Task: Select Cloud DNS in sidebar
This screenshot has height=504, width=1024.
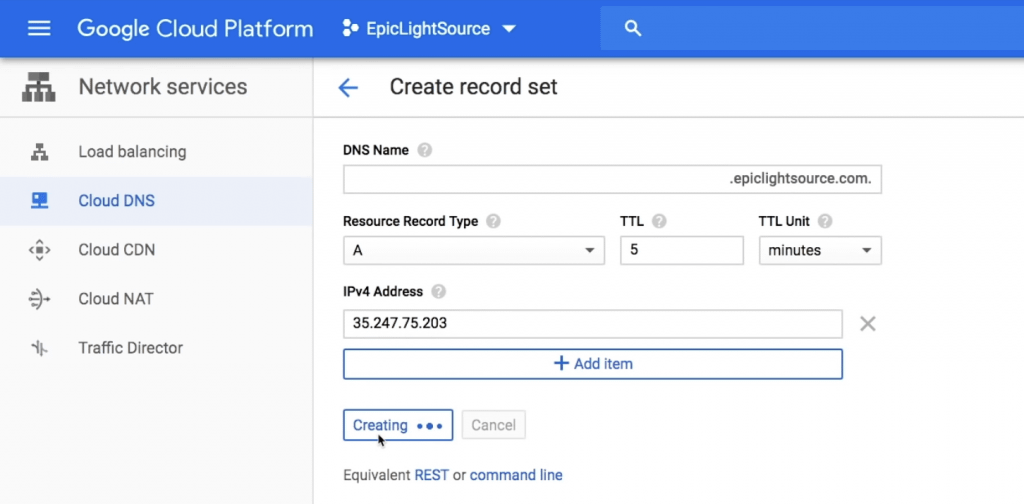Action: pyautogui.click(x=116, y=201)
